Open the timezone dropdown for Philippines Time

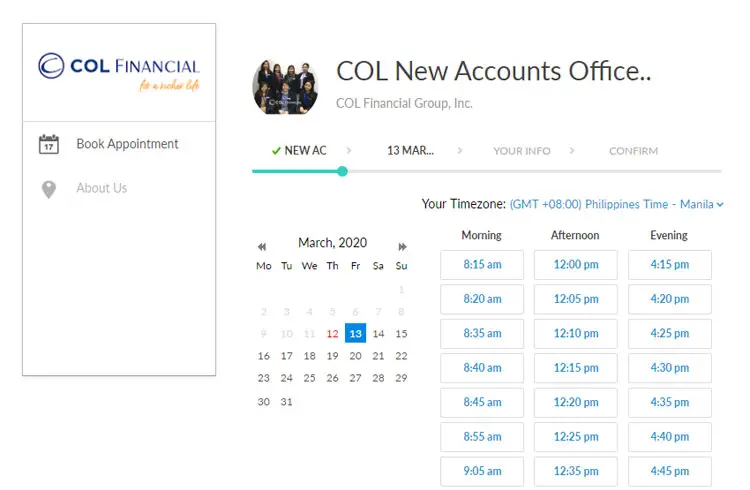616,204
